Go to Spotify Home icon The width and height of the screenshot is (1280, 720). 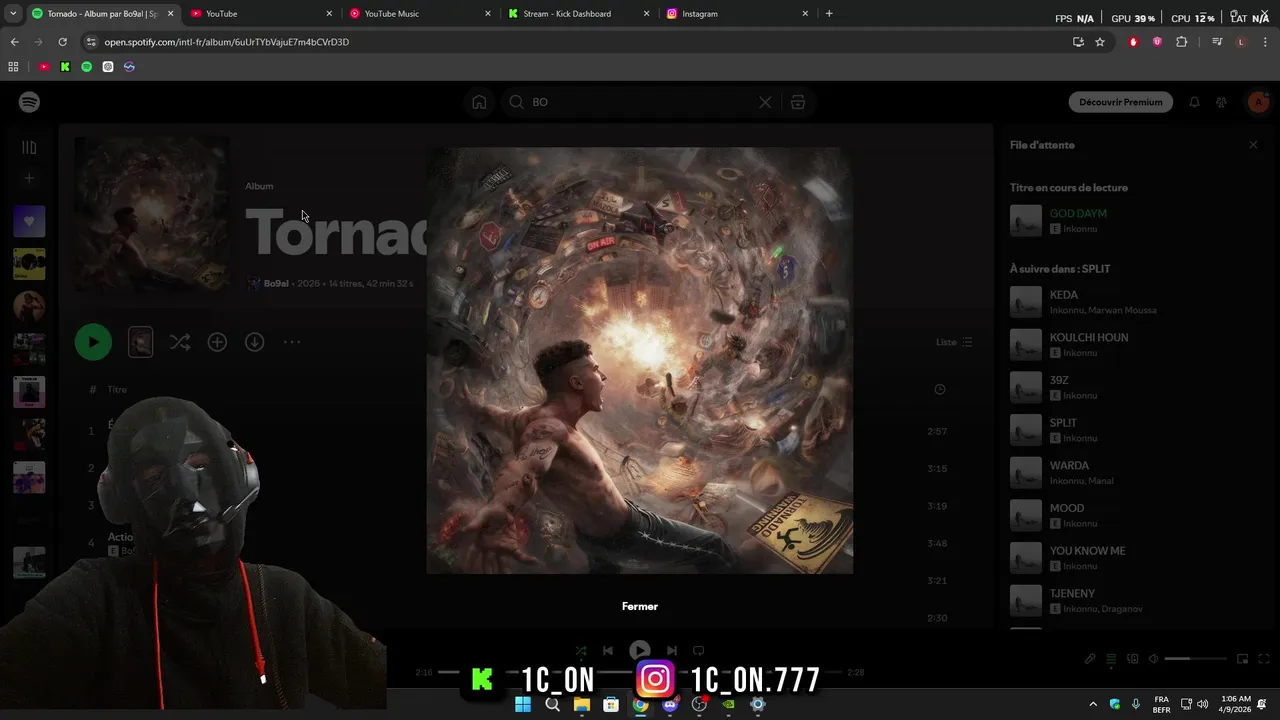point(479,102)
